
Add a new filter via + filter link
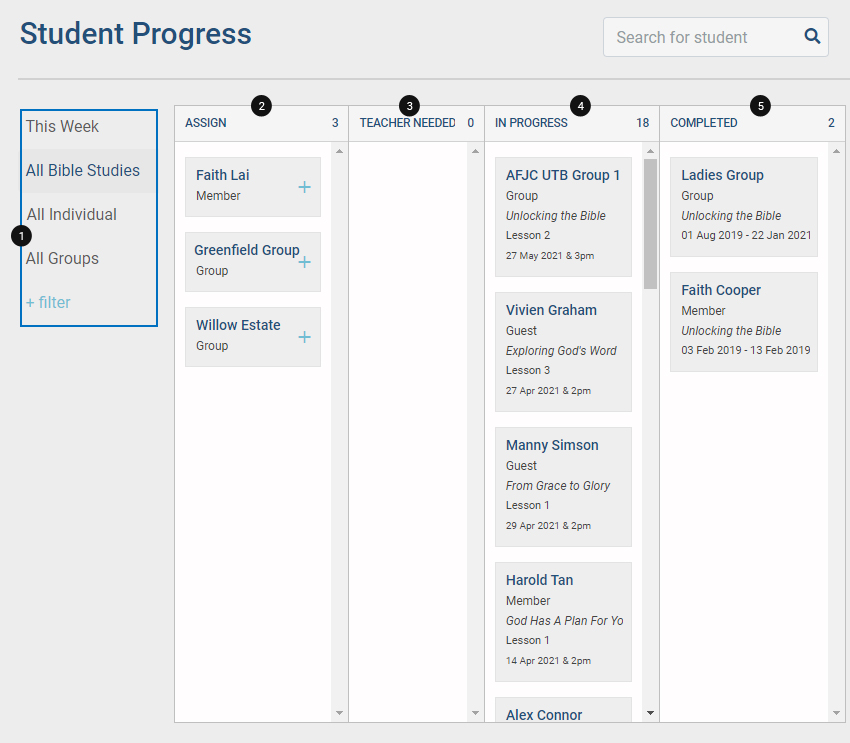pos(48,302)
